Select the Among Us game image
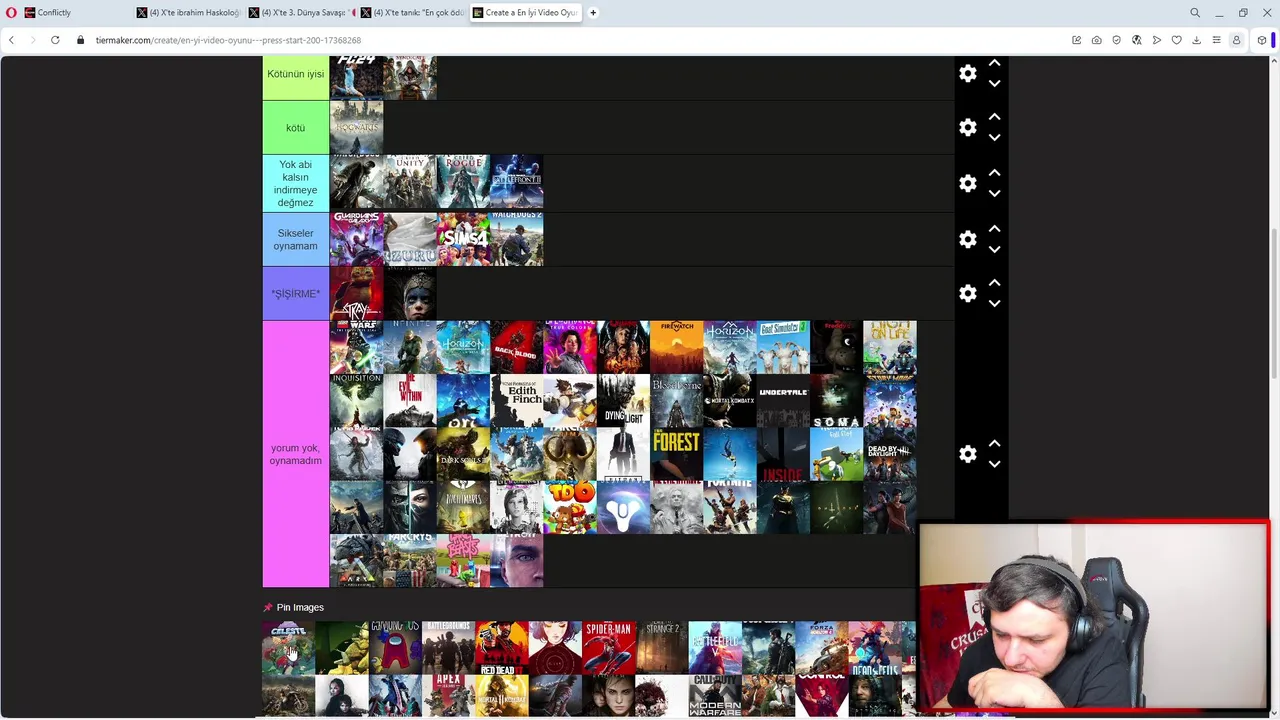Viewport: 1280px width, 720px height. (395, 648)
